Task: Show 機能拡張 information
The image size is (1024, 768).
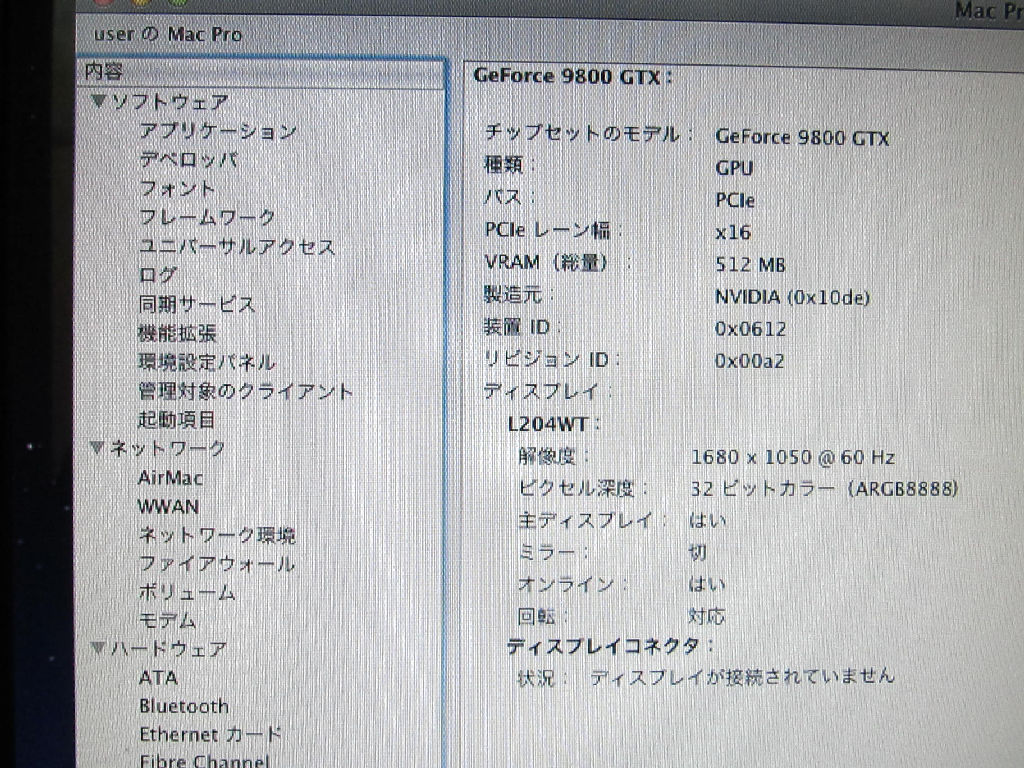Action: pos(177,333)
